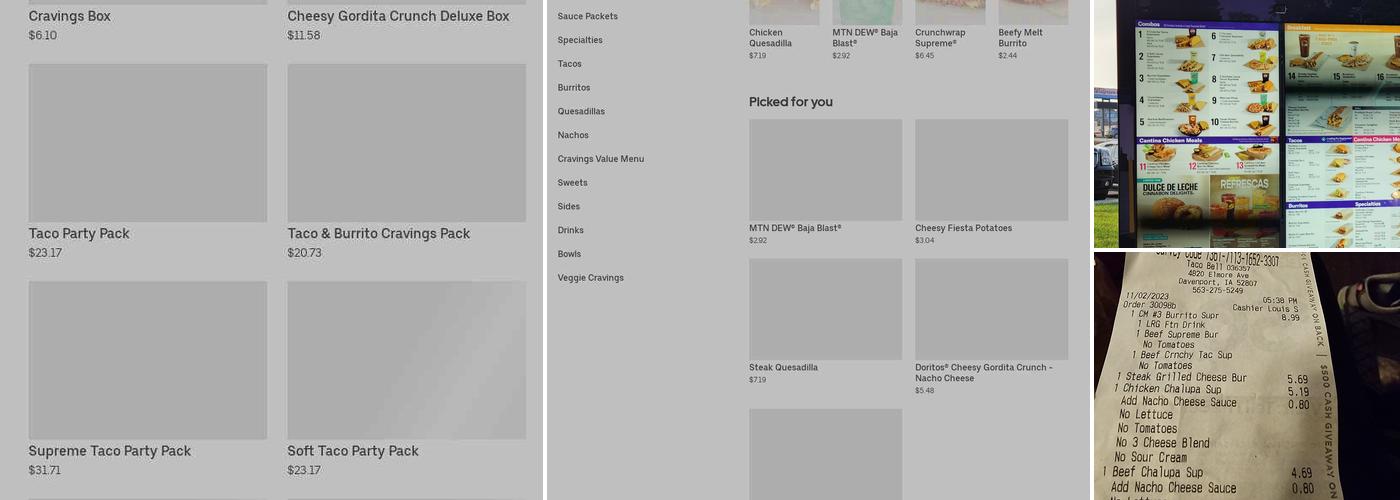Screen dimensions: 1400x500
Task: Open the Veggie Cravings category
Action: click(x=590, y=278)
